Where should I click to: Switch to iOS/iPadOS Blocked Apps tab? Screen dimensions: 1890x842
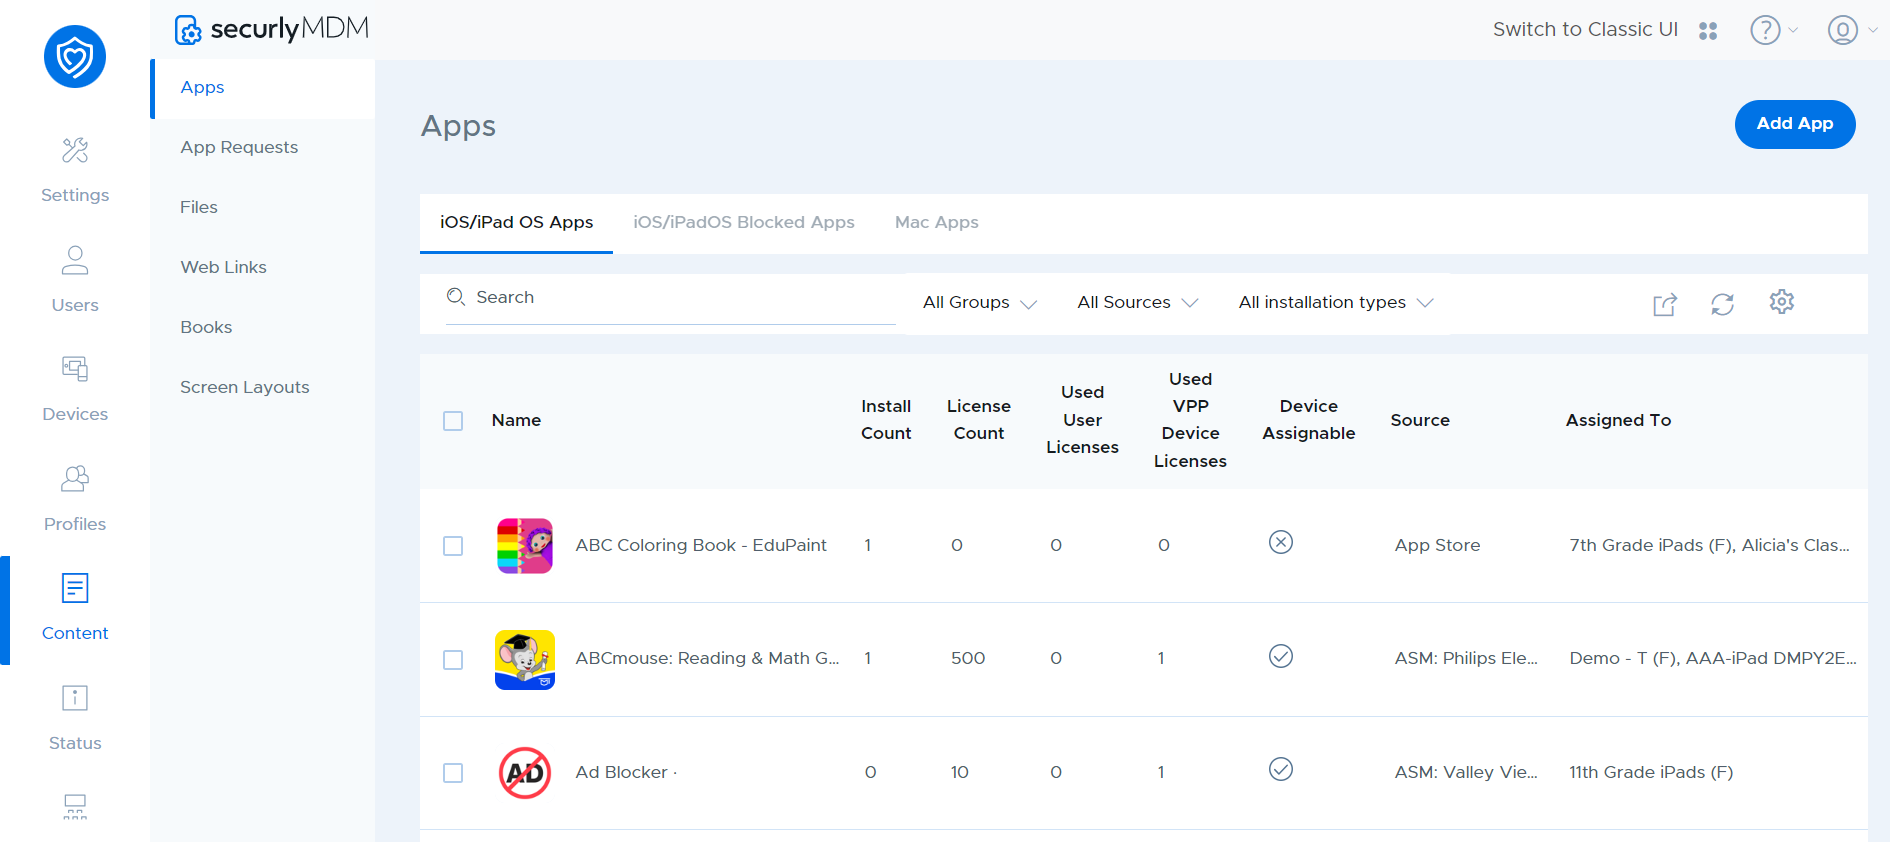point(743,222)
